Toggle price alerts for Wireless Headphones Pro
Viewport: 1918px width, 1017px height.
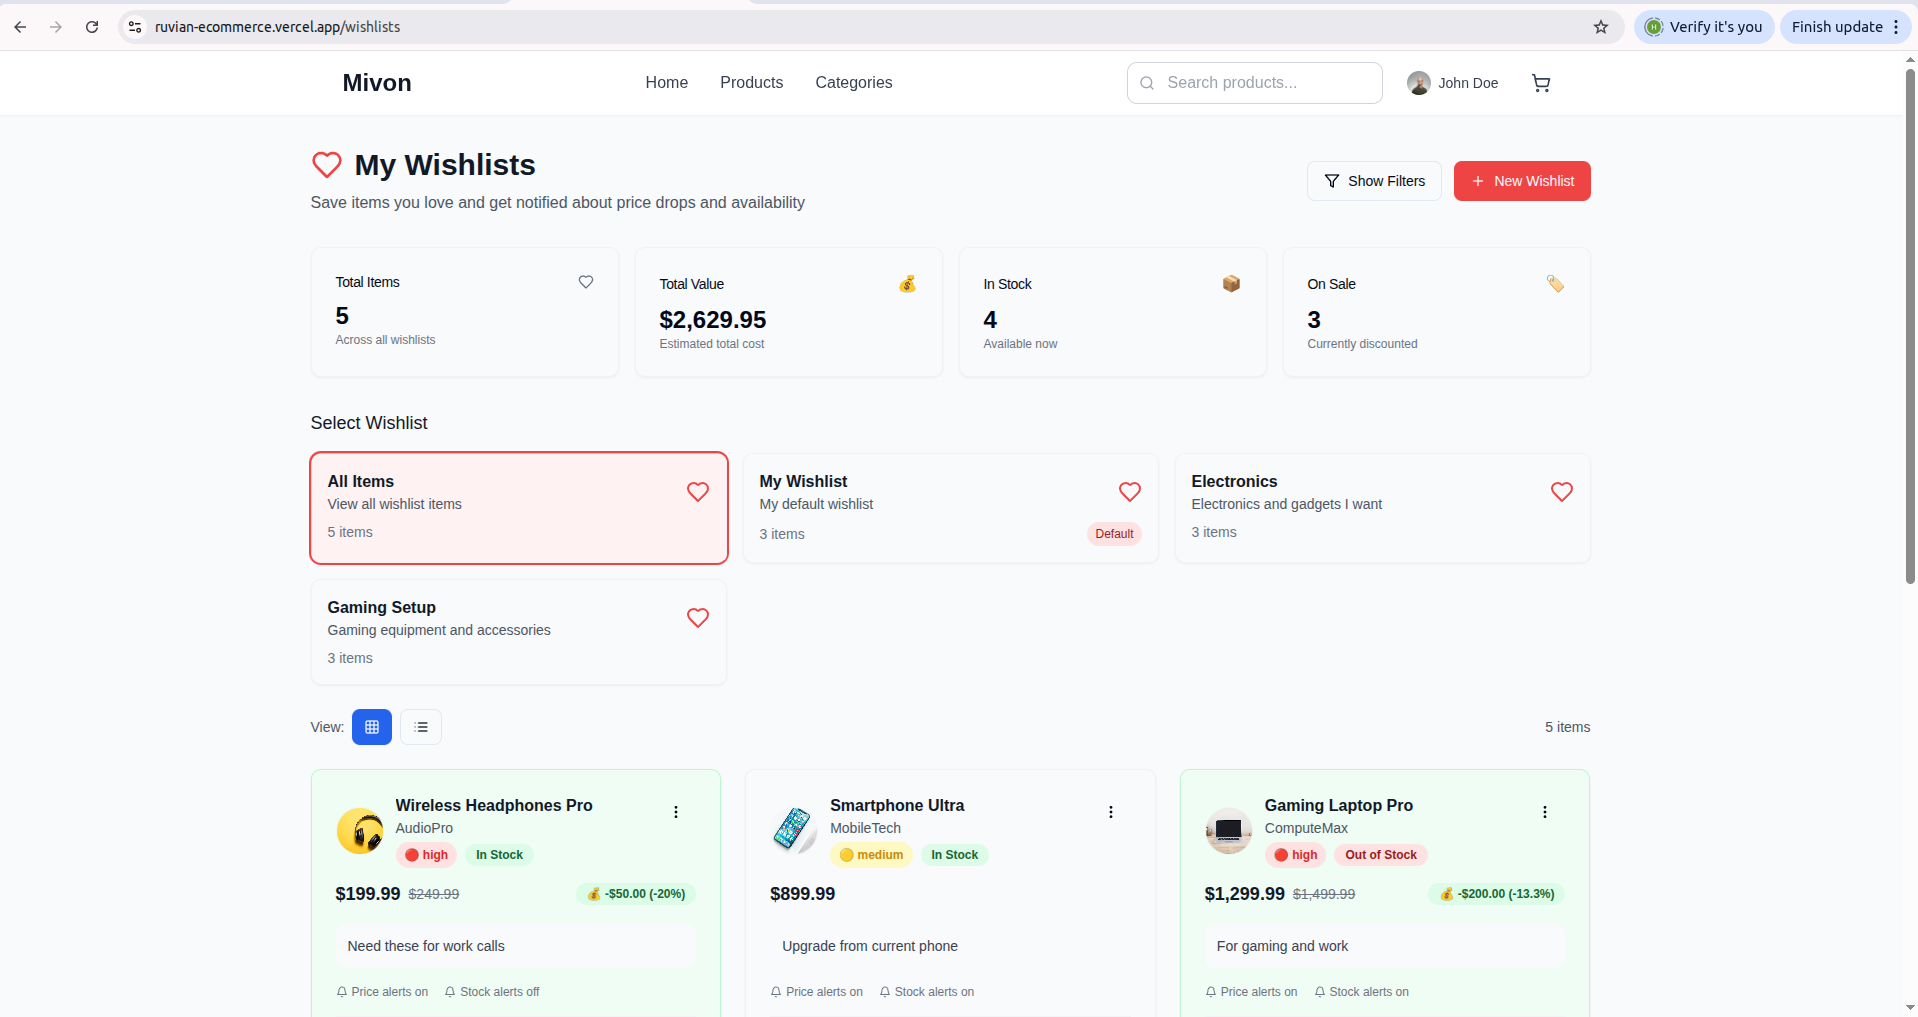coord(382,992)
